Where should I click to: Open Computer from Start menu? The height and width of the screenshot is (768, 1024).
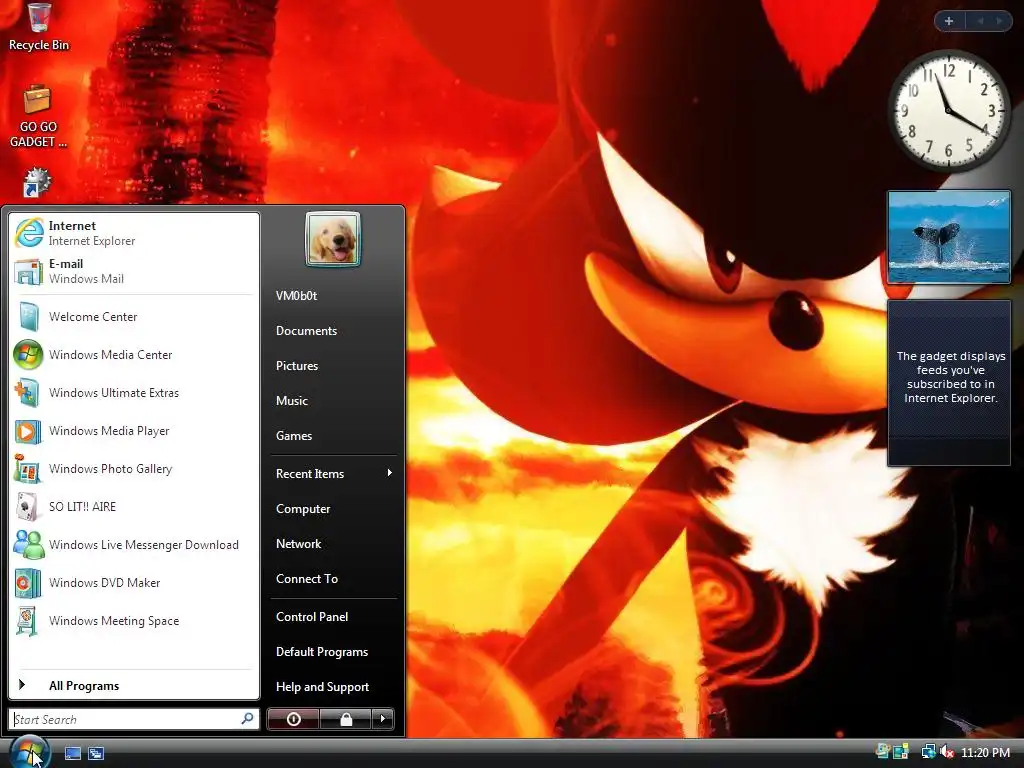(333, 509)
